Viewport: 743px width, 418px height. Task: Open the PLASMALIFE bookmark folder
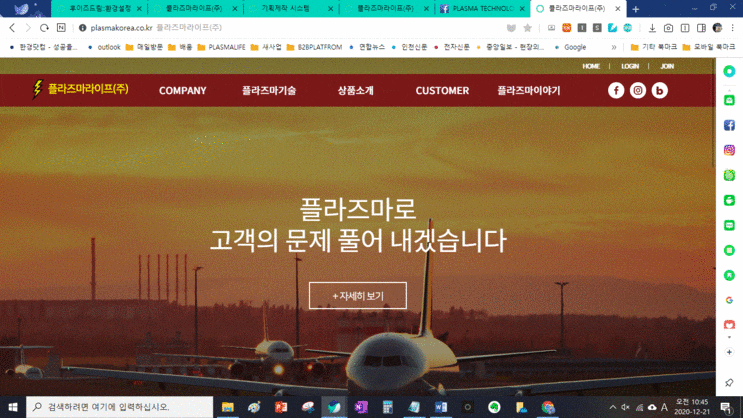coord(221,47)
